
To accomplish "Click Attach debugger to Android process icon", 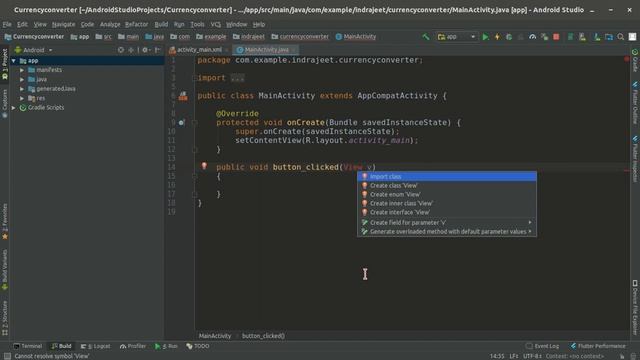I will click(x=544, y=37).
